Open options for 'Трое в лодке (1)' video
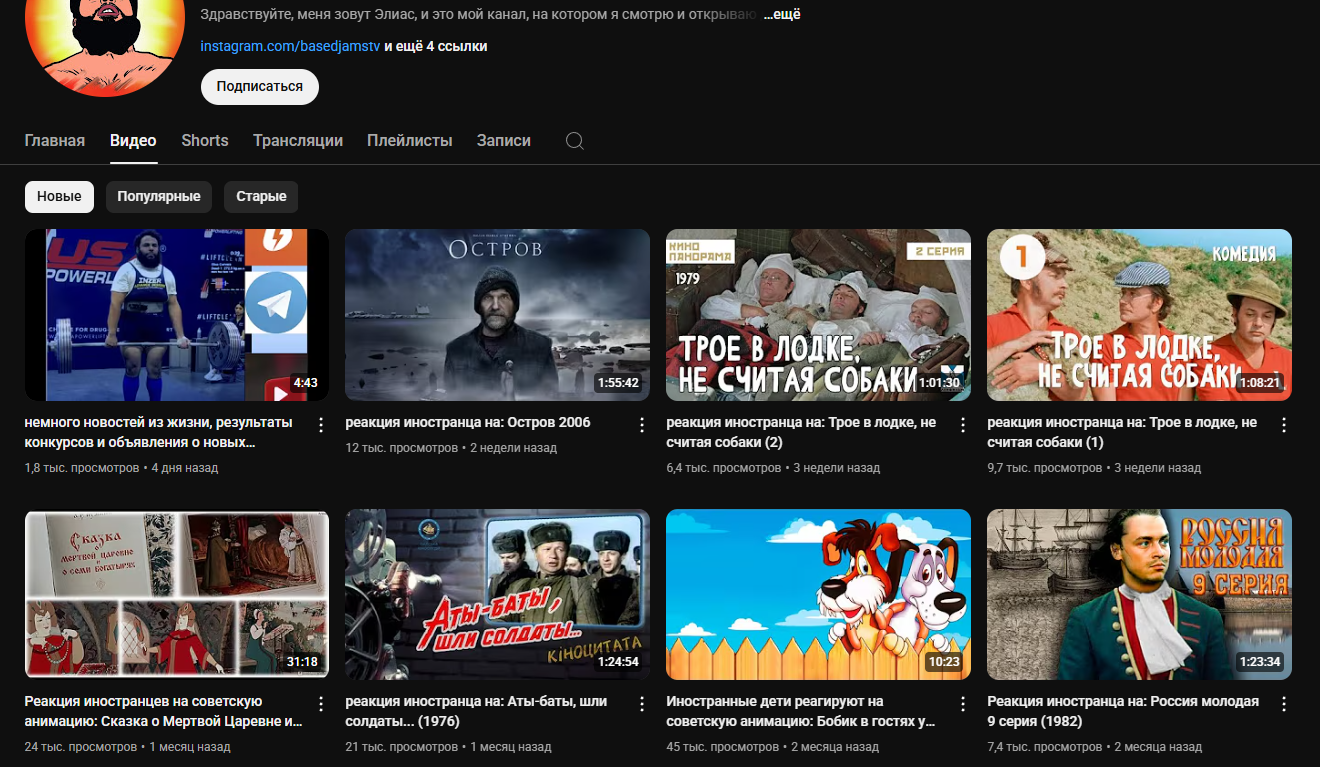The width and height of the screenshot is (1320, 767). coord(1284,425)
